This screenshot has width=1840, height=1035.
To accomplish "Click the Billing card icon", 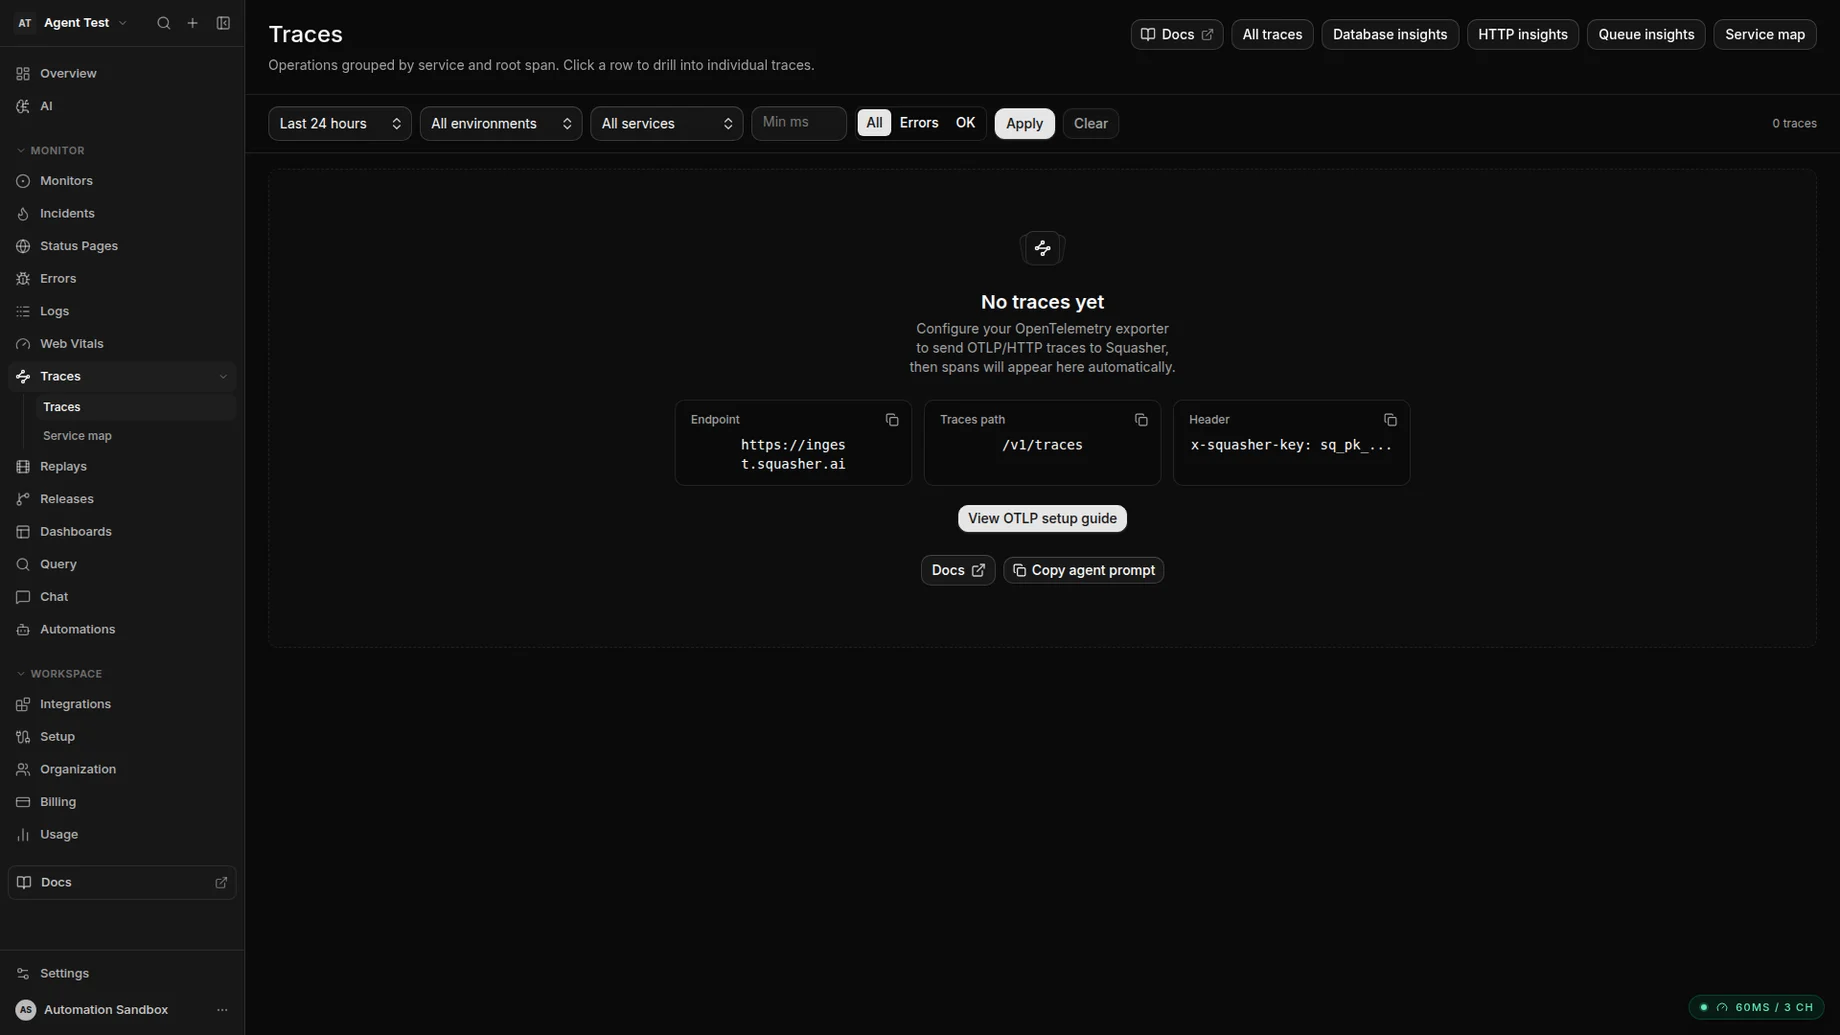I will pos(23,802).
